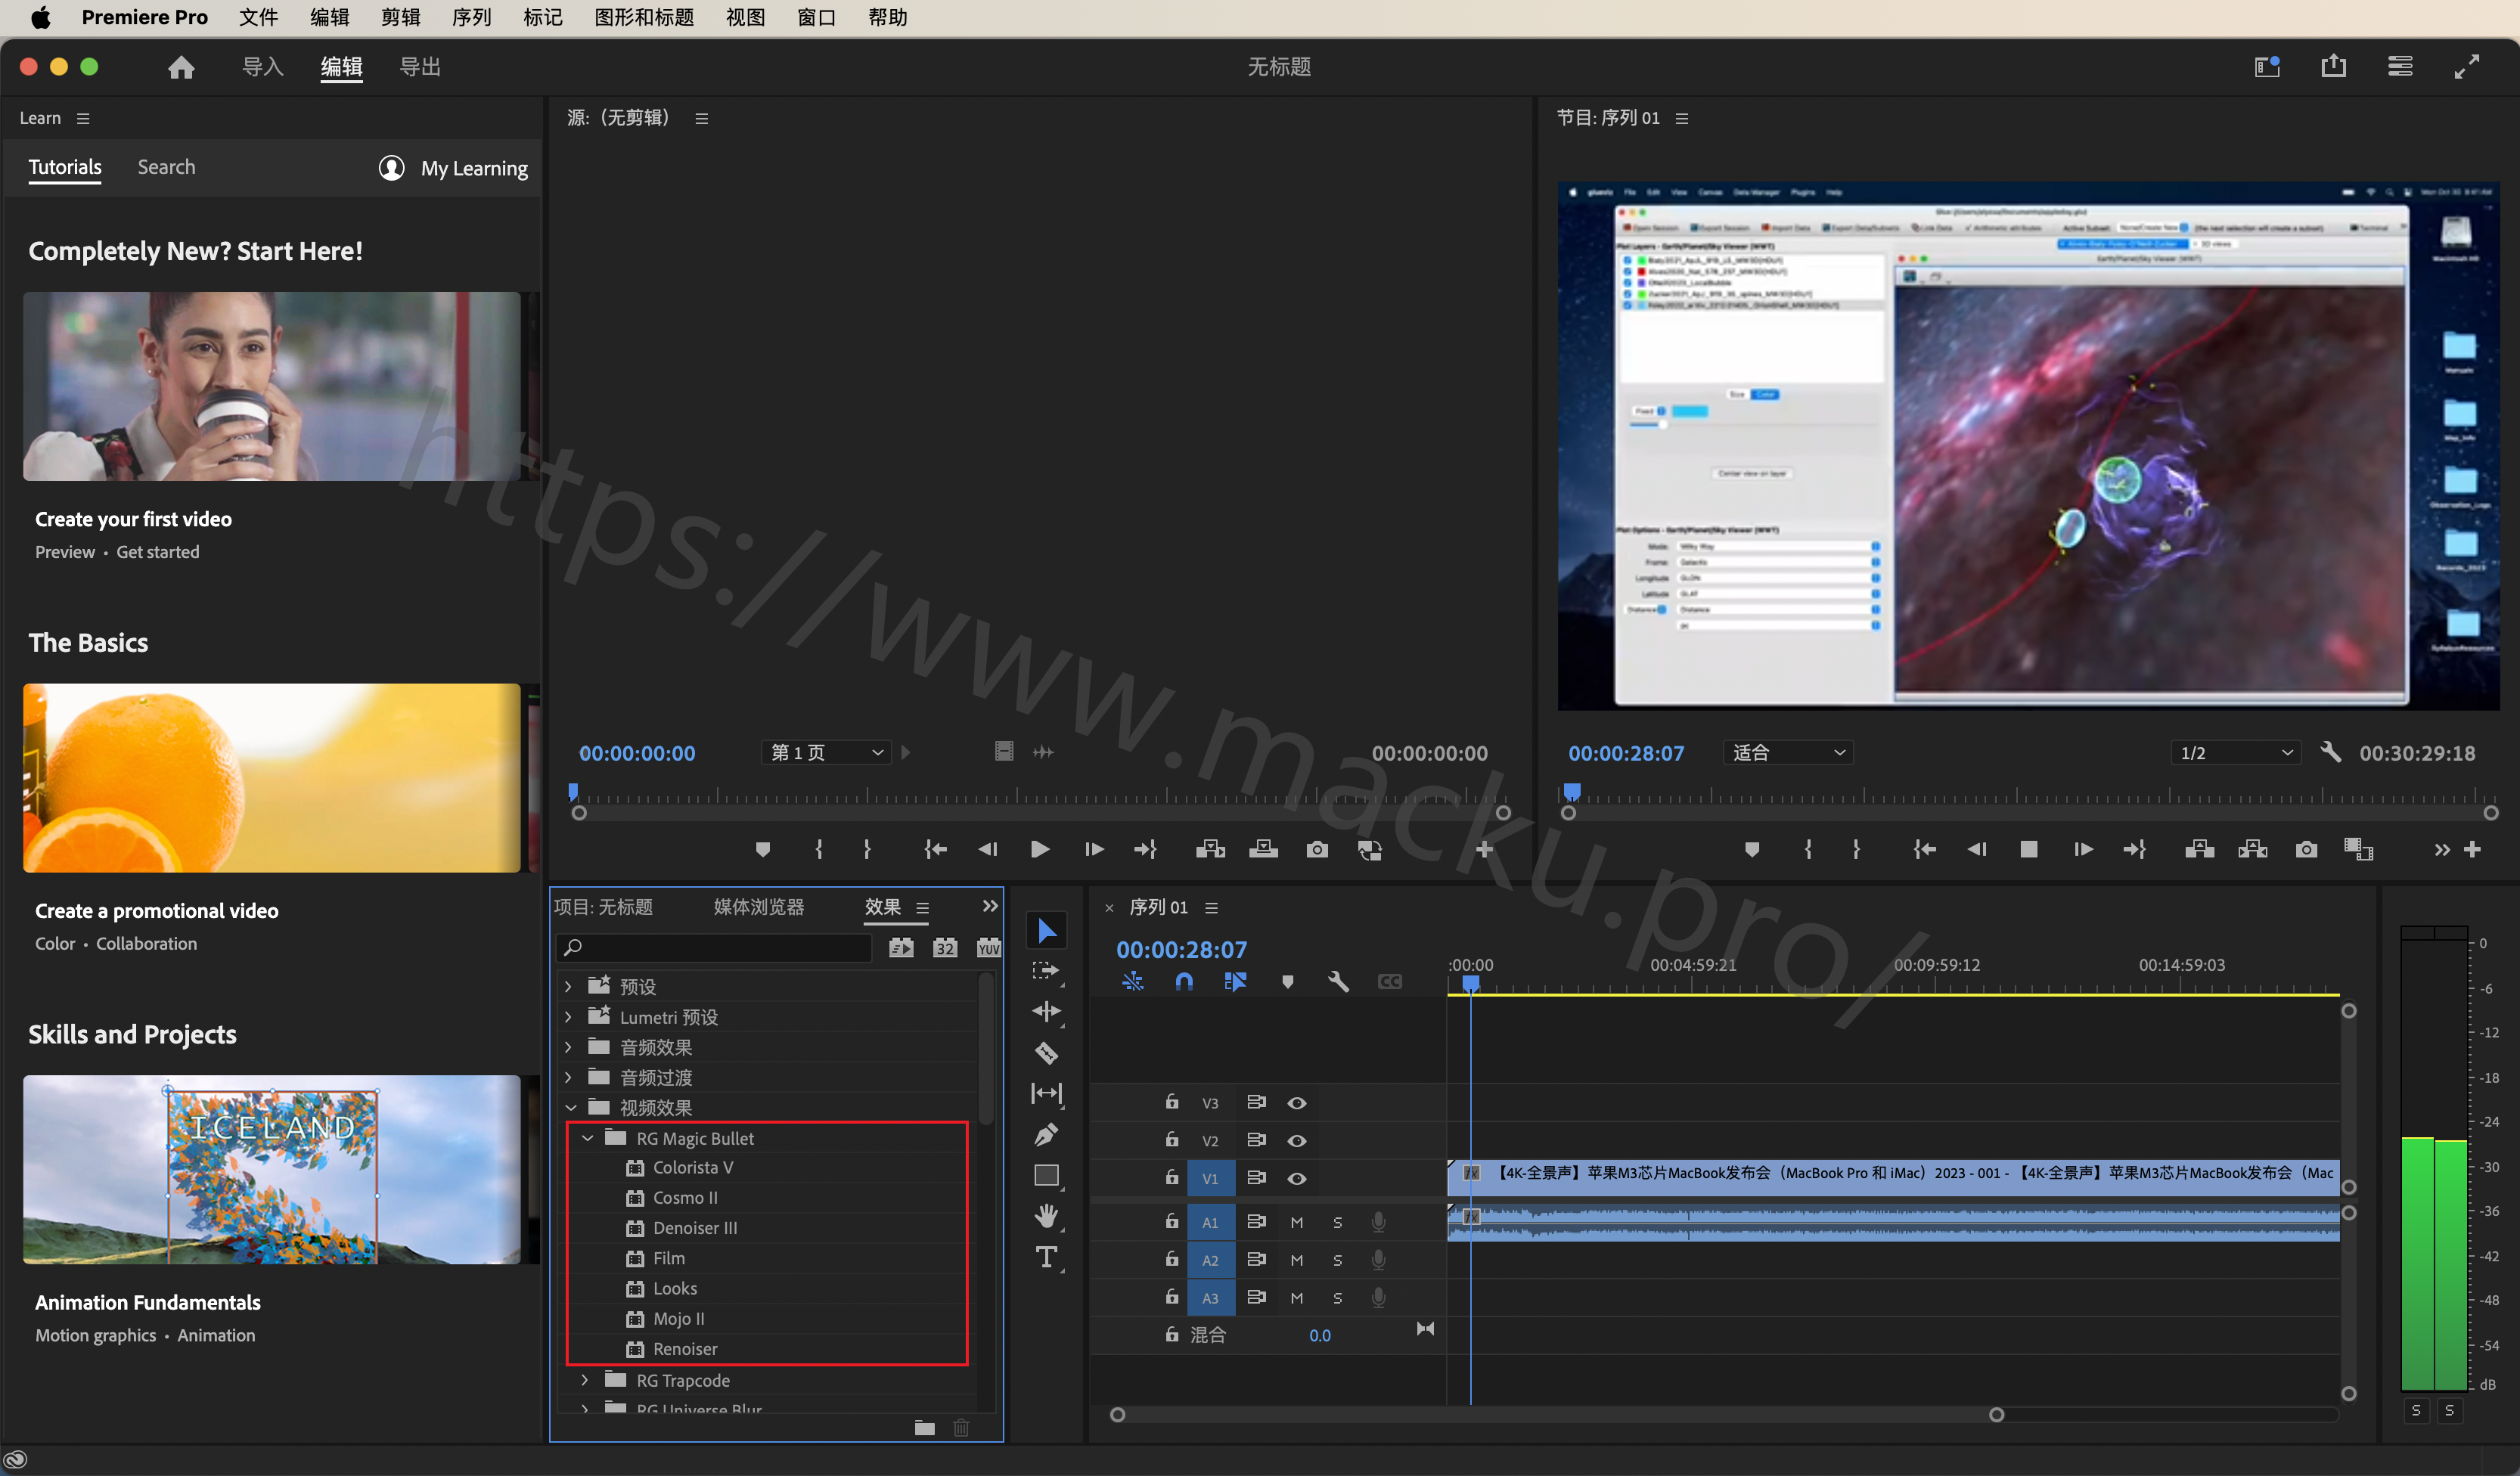The image size is (2520, 1476).
Task: Select the Hand tool
Action: (1046, 1216)
